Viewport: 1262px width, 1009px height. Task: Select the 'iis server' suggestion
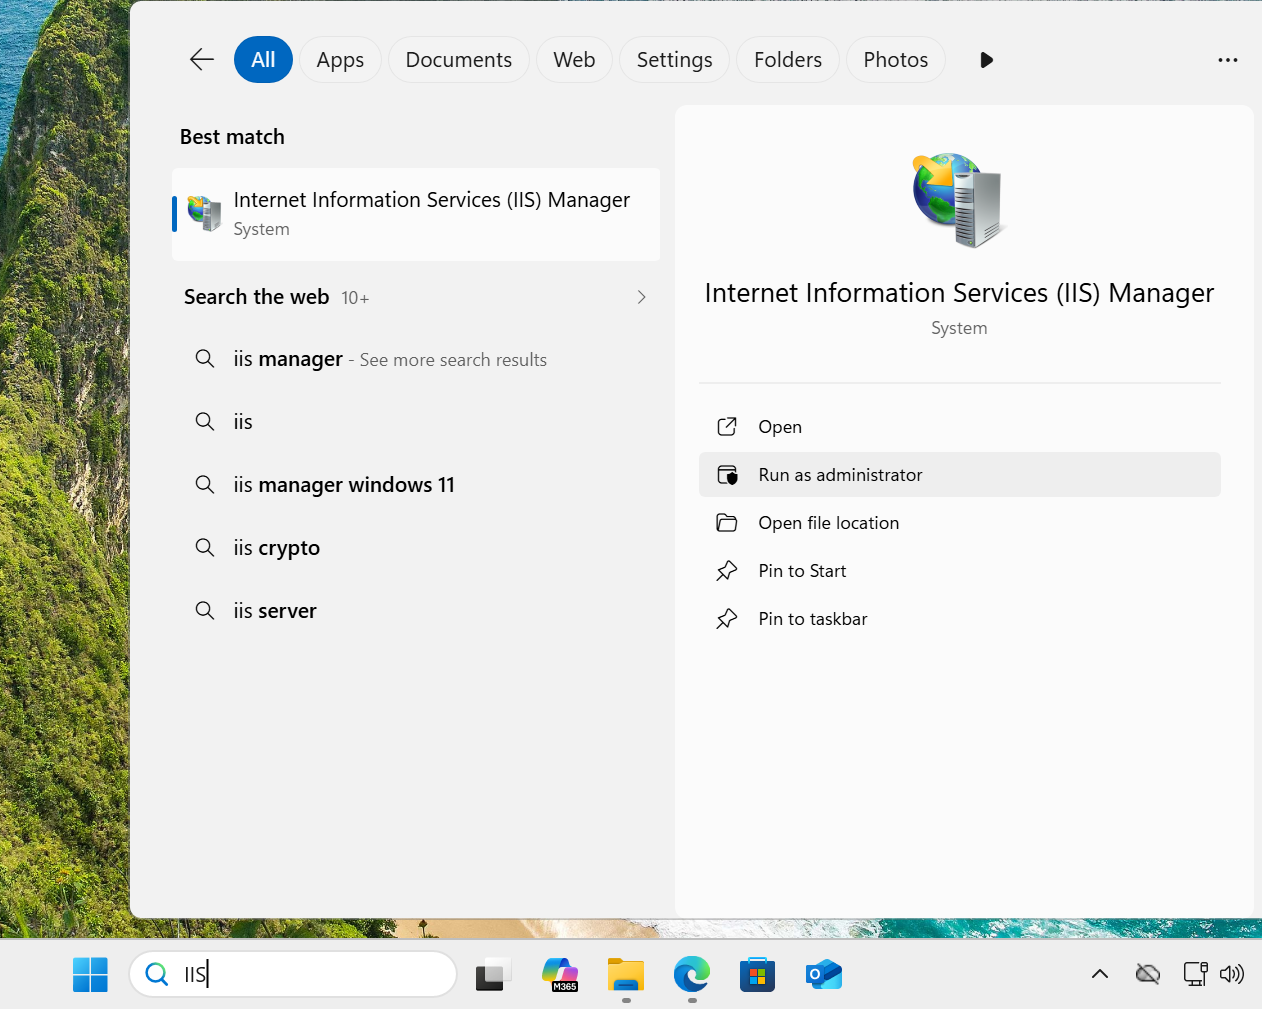[416, 611]
